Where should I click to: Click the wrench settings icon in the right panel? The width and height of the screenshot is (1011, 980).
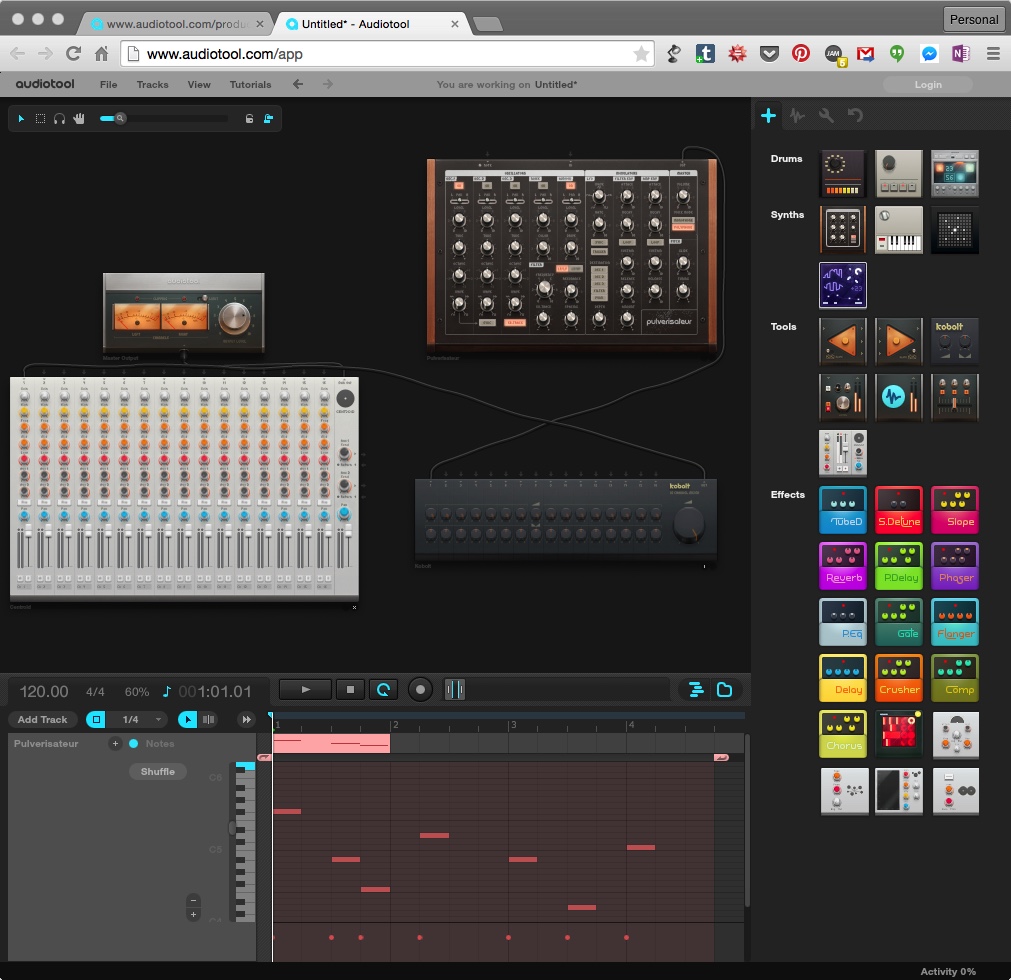[825, 115]
